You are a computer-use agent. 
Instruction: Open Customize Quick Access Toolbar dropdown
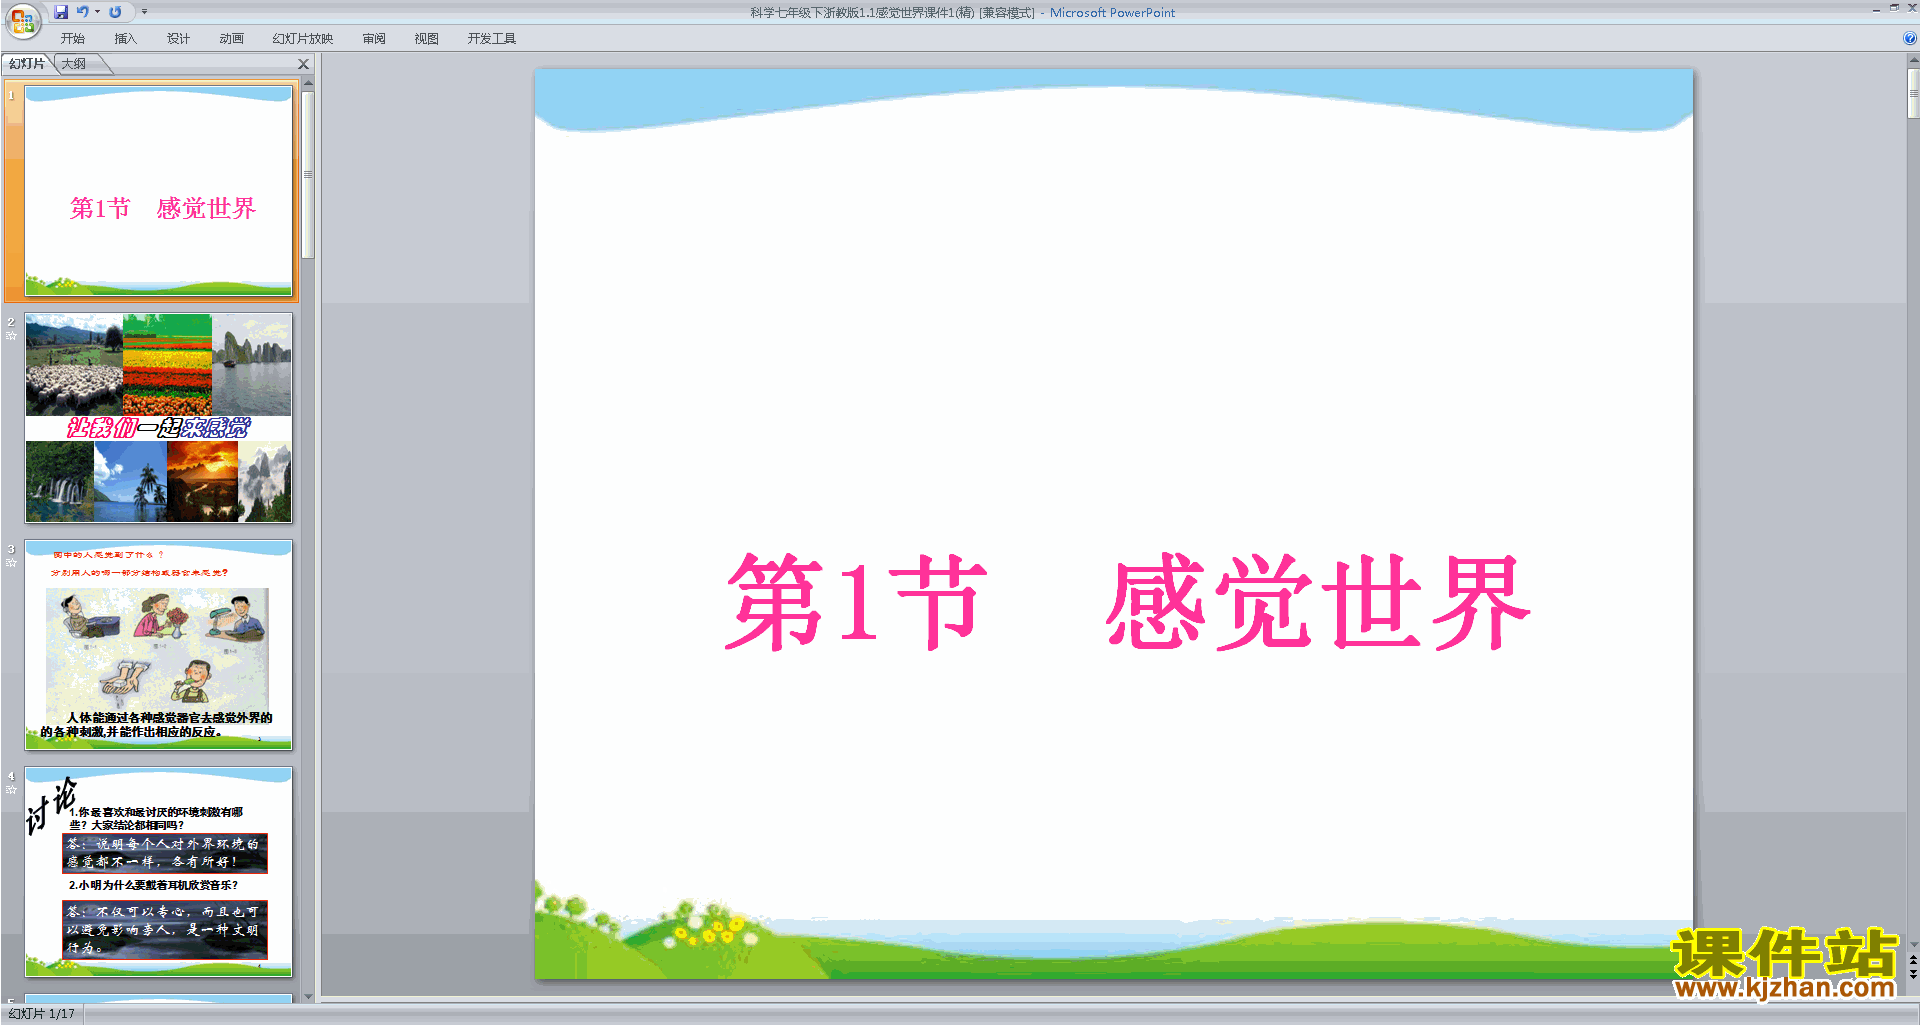(144, 12)
